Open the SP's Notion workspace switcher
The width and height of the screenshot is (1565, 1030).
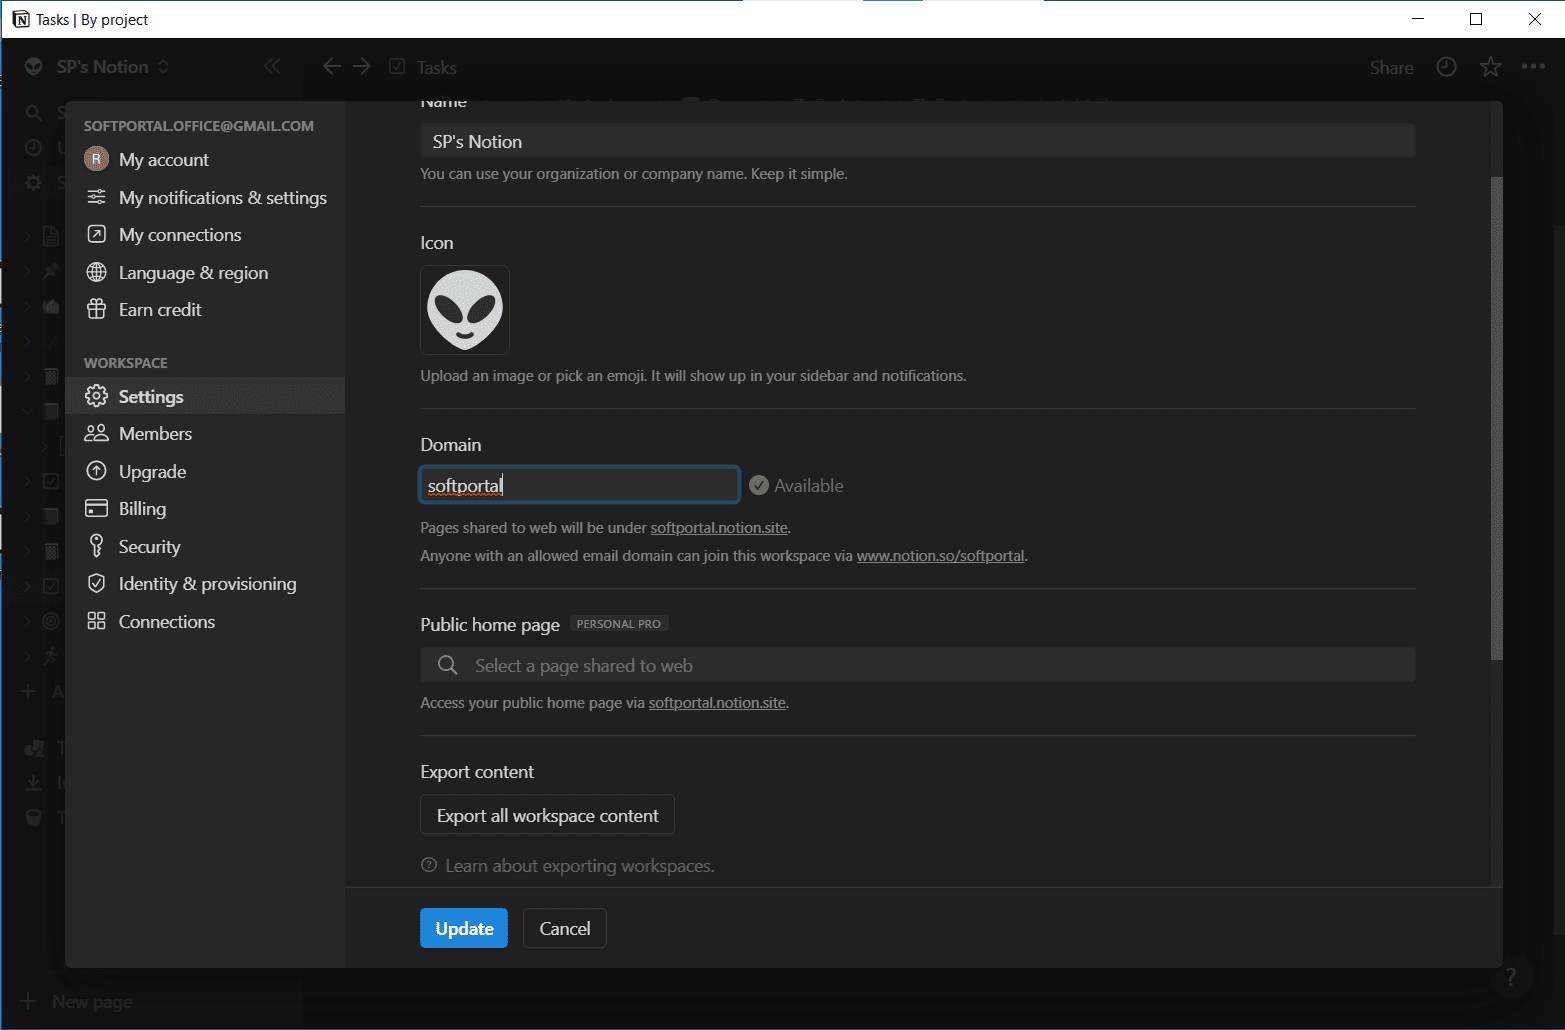100,67
